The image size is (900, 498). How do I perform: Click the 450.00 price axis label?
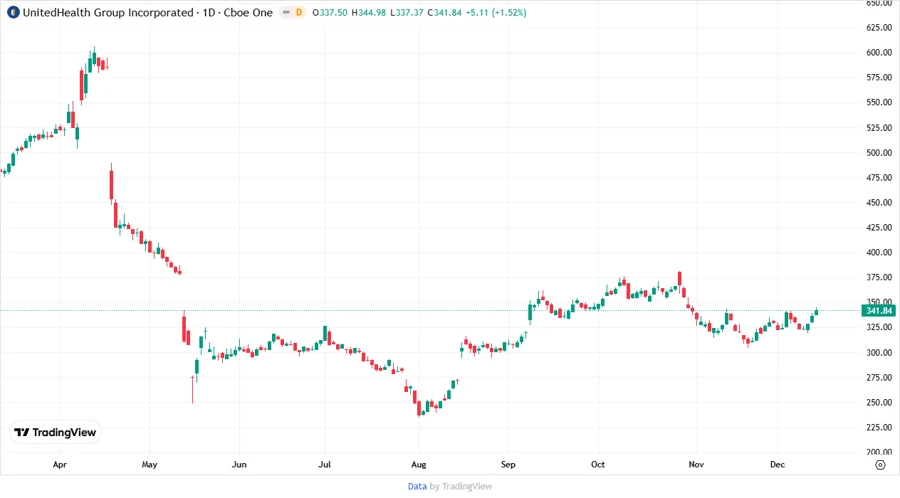click(x=879, y=203)
